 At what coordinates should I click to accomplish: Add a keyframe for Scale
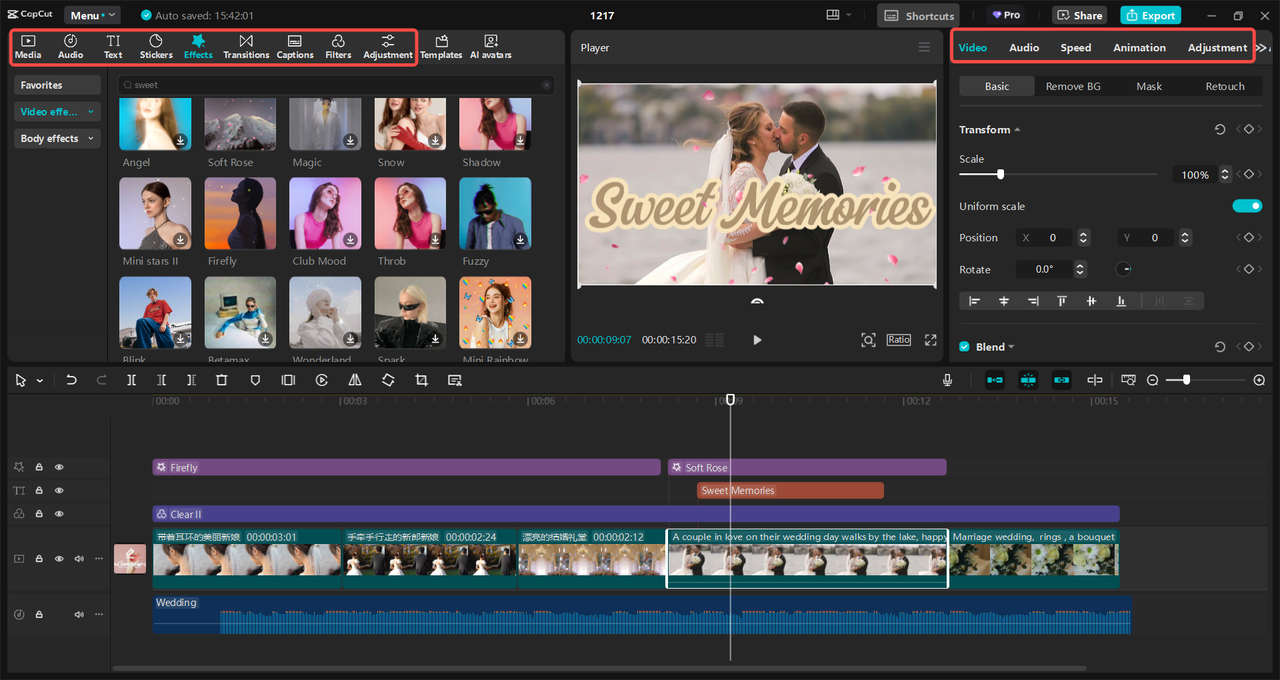(1249, 174)
